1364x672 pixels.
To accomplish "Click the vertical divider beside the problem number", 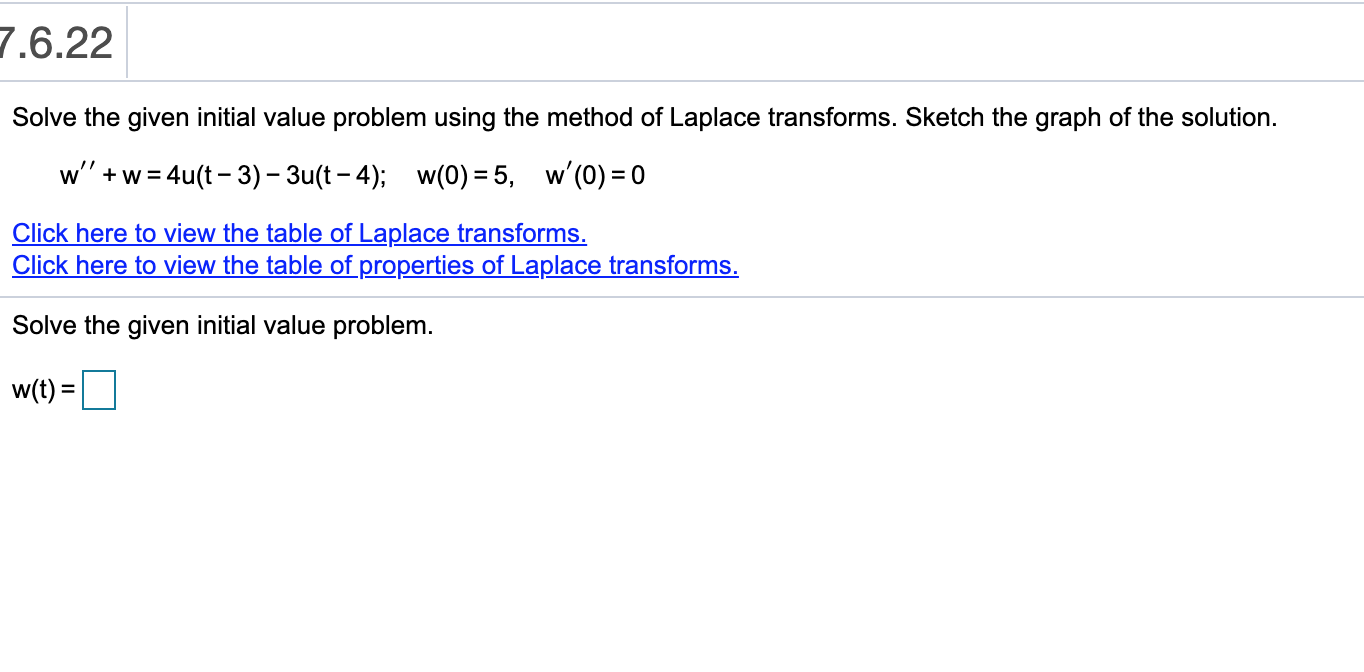I will tap(127, 42).
